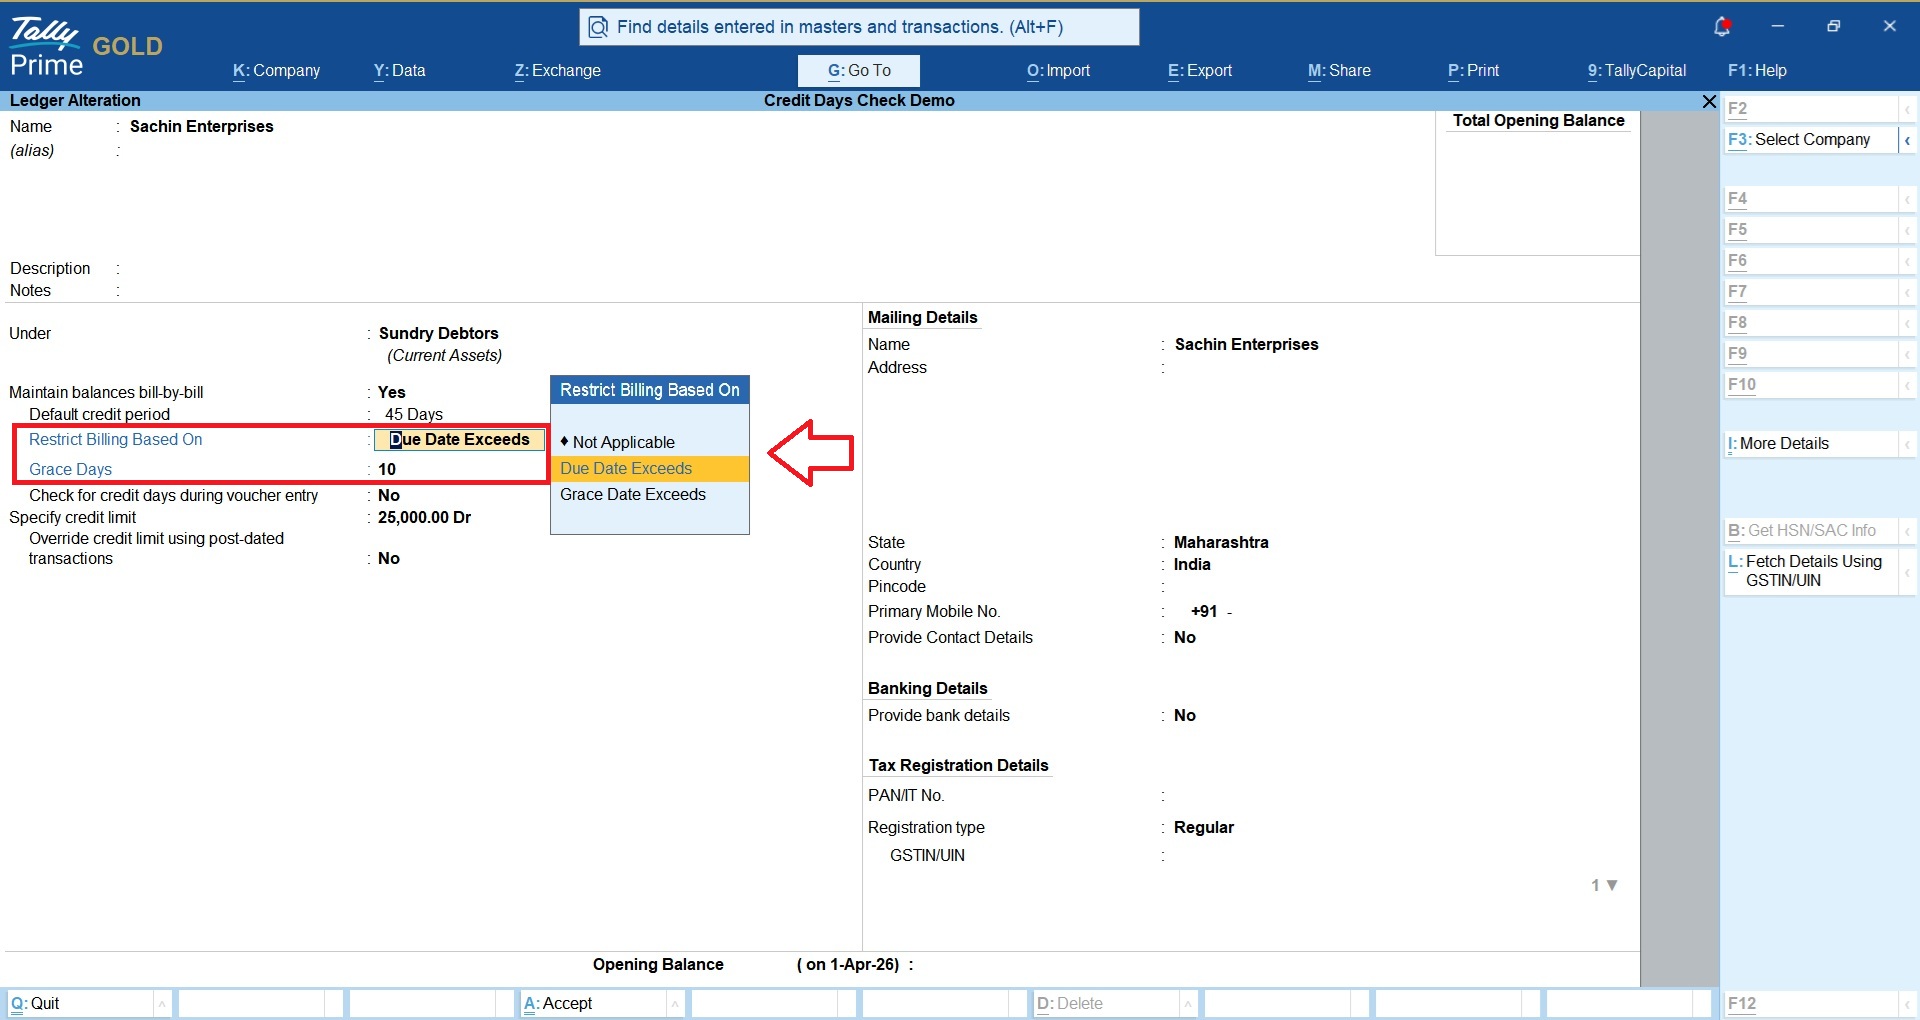Open the K: Company menu

point(276,71)
